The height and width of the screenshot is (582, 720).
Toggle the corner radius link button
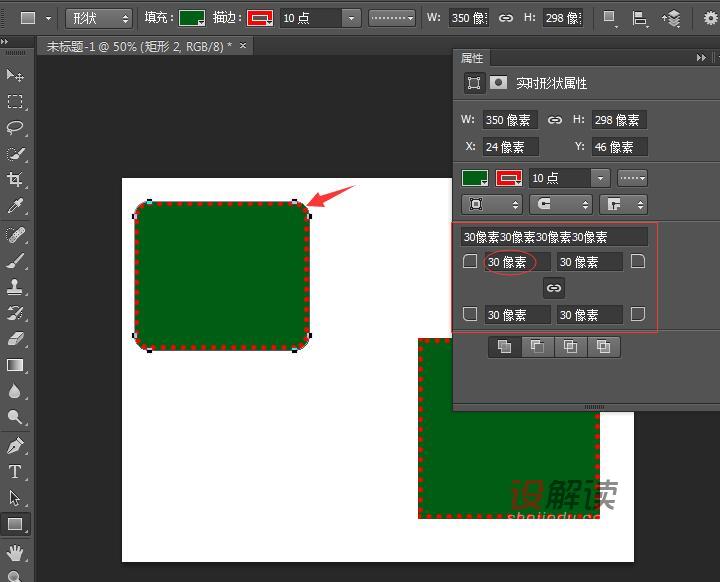pyautogui.click(x=554, y=288)
